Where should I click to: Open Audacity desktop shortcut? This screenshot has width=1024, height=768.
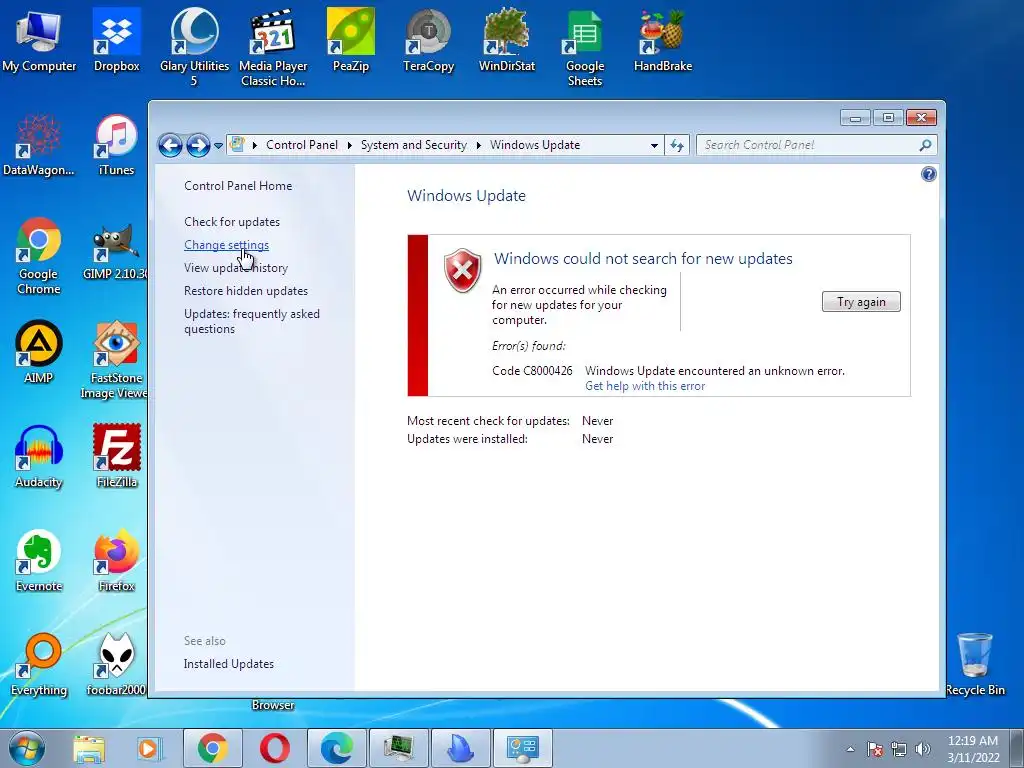pos(39,456)
